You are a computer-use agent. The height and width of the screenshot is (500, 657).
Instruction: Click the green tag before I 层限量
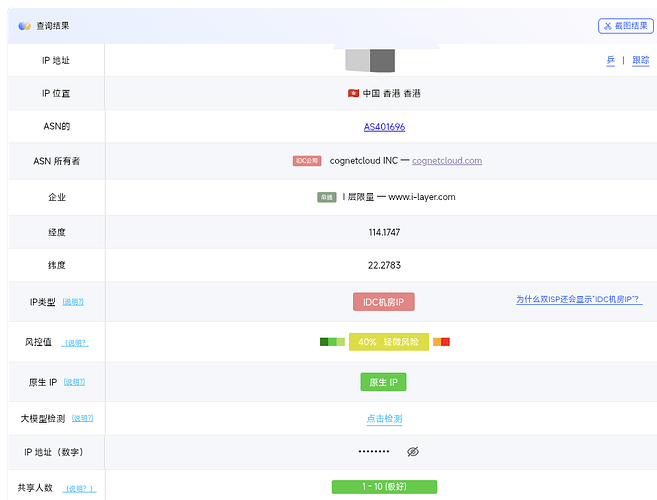tap(326, 197)
